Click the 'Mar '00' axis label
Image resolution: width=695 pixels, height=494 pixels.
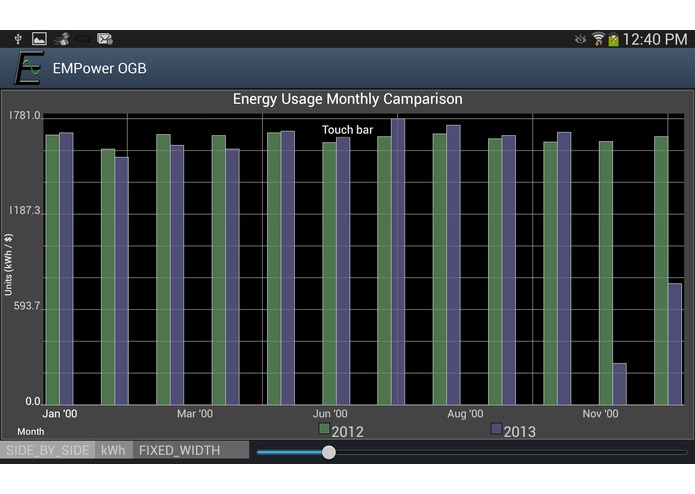[x=195, y=414]
